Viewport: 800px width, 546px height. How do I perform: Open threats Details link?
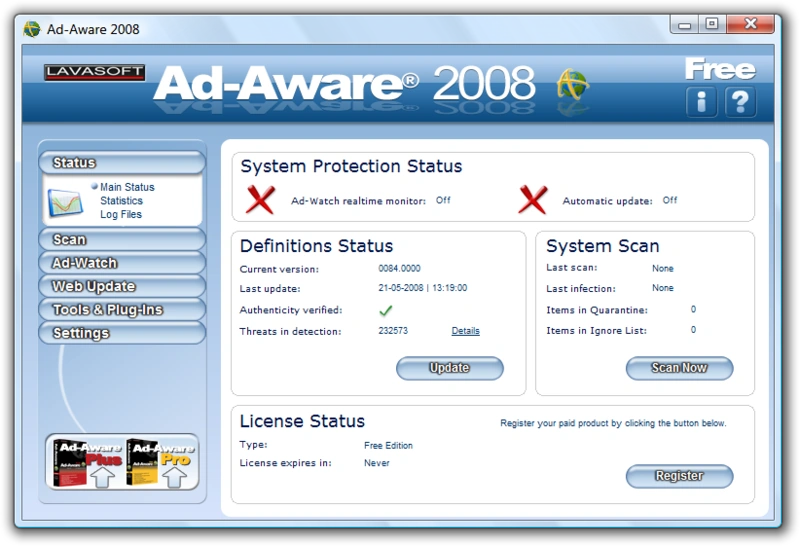(465, 331)
